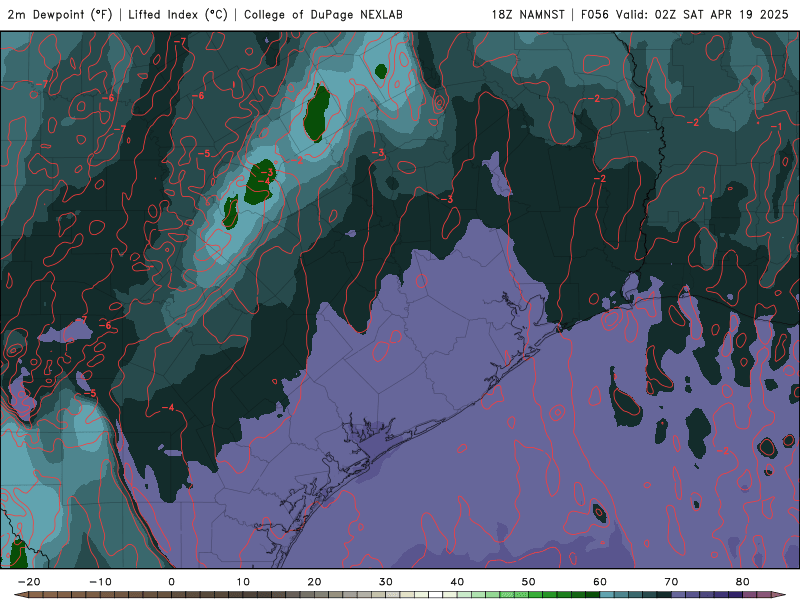Click the bright green colorbar segment below 50
Viewport: 800px width, 600px height.
pyautogui.click(x=521, y=595)
